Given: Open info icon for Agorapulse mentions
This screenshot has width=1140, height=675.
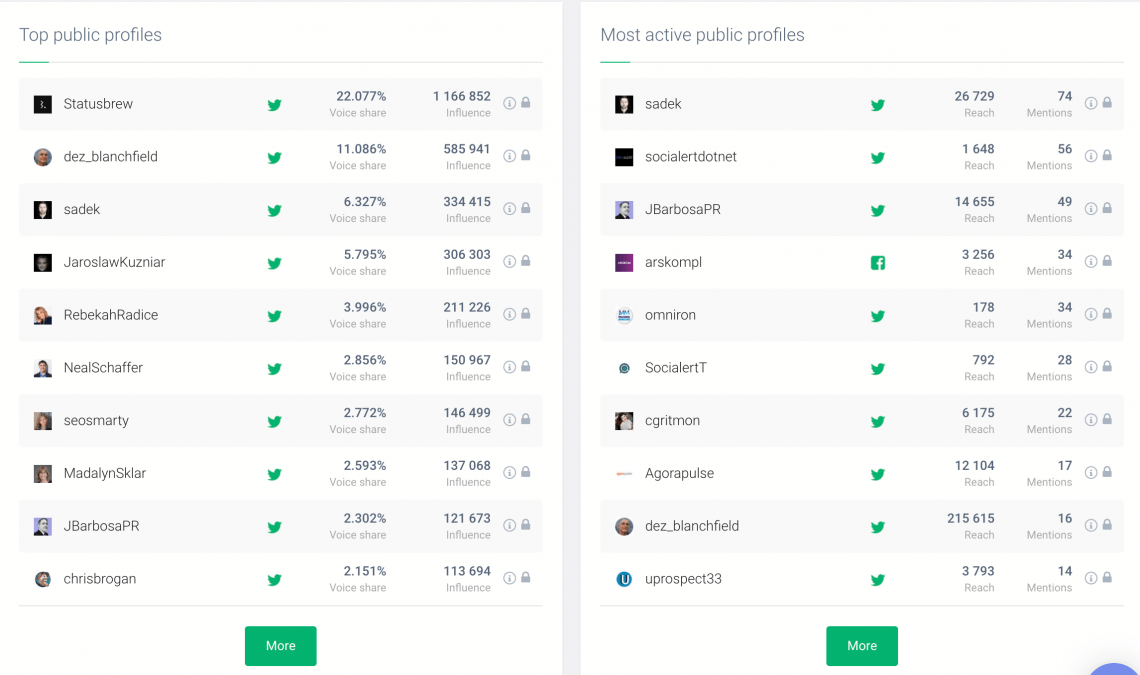Looking at the screenshot, I should click(x=1091, y=472).
